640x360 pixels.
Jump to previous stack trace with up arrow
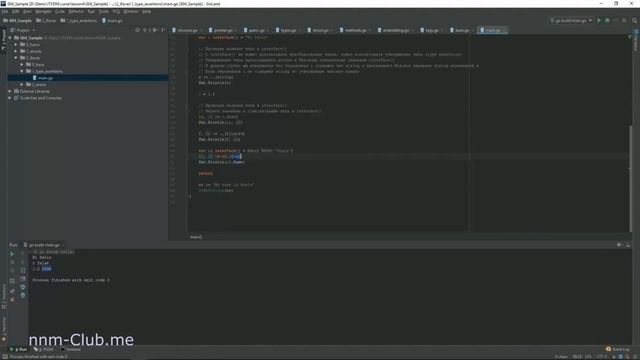[x=23, y=254]
